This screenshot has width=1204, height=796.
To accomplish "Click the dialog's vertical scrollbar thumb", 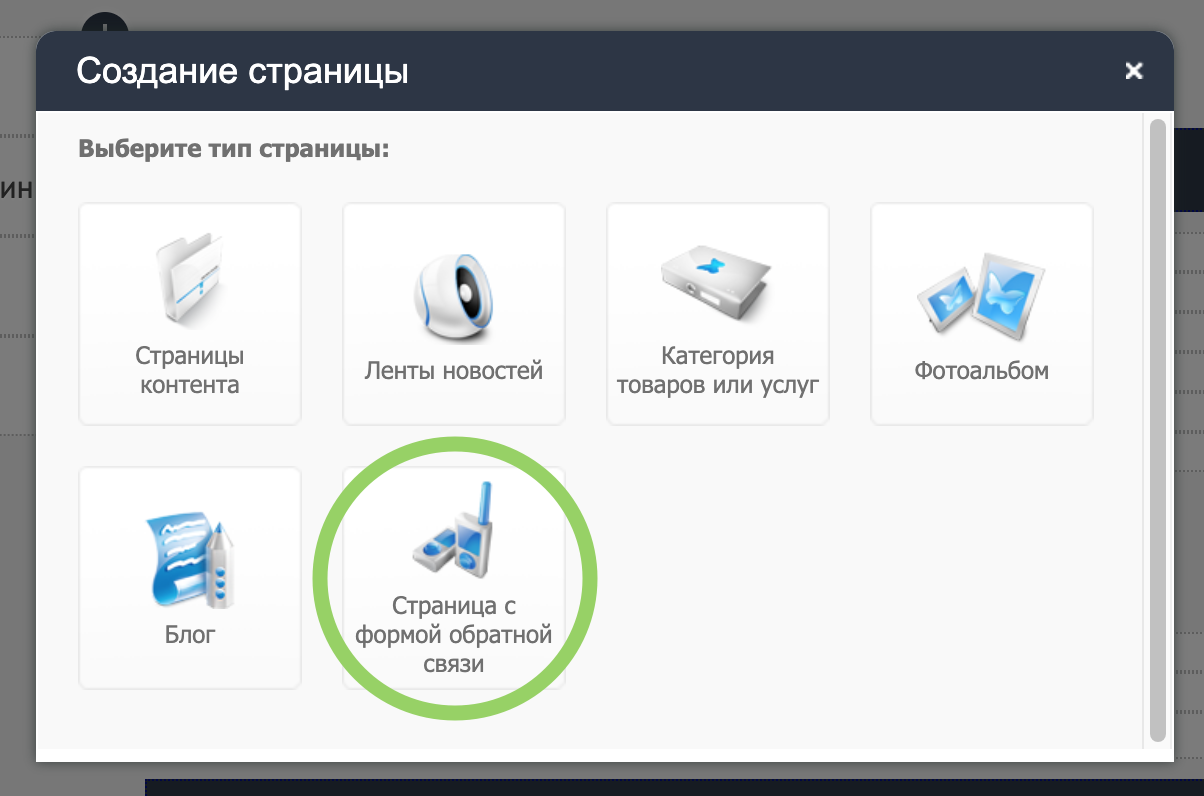I will pos(1157,430).
